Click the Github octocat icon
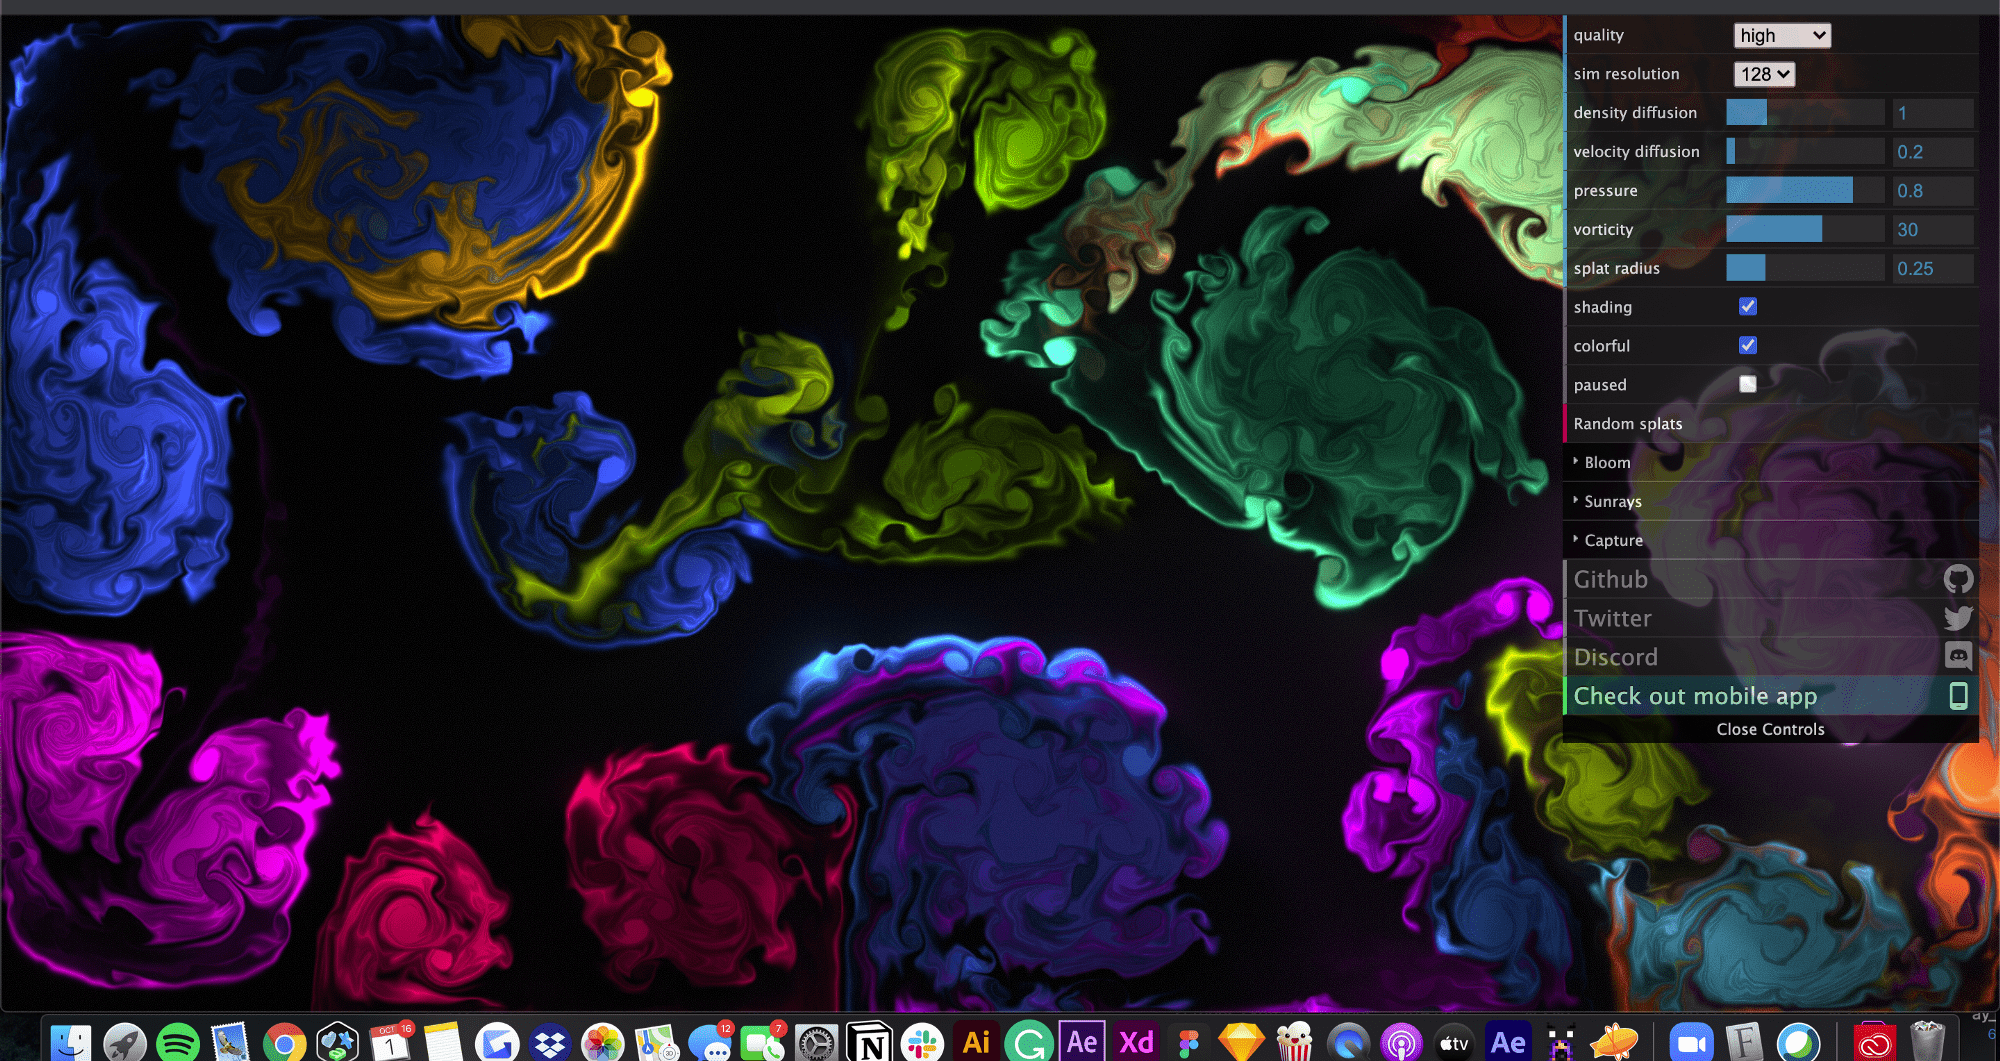2000x1061 pixels. 1958,579
